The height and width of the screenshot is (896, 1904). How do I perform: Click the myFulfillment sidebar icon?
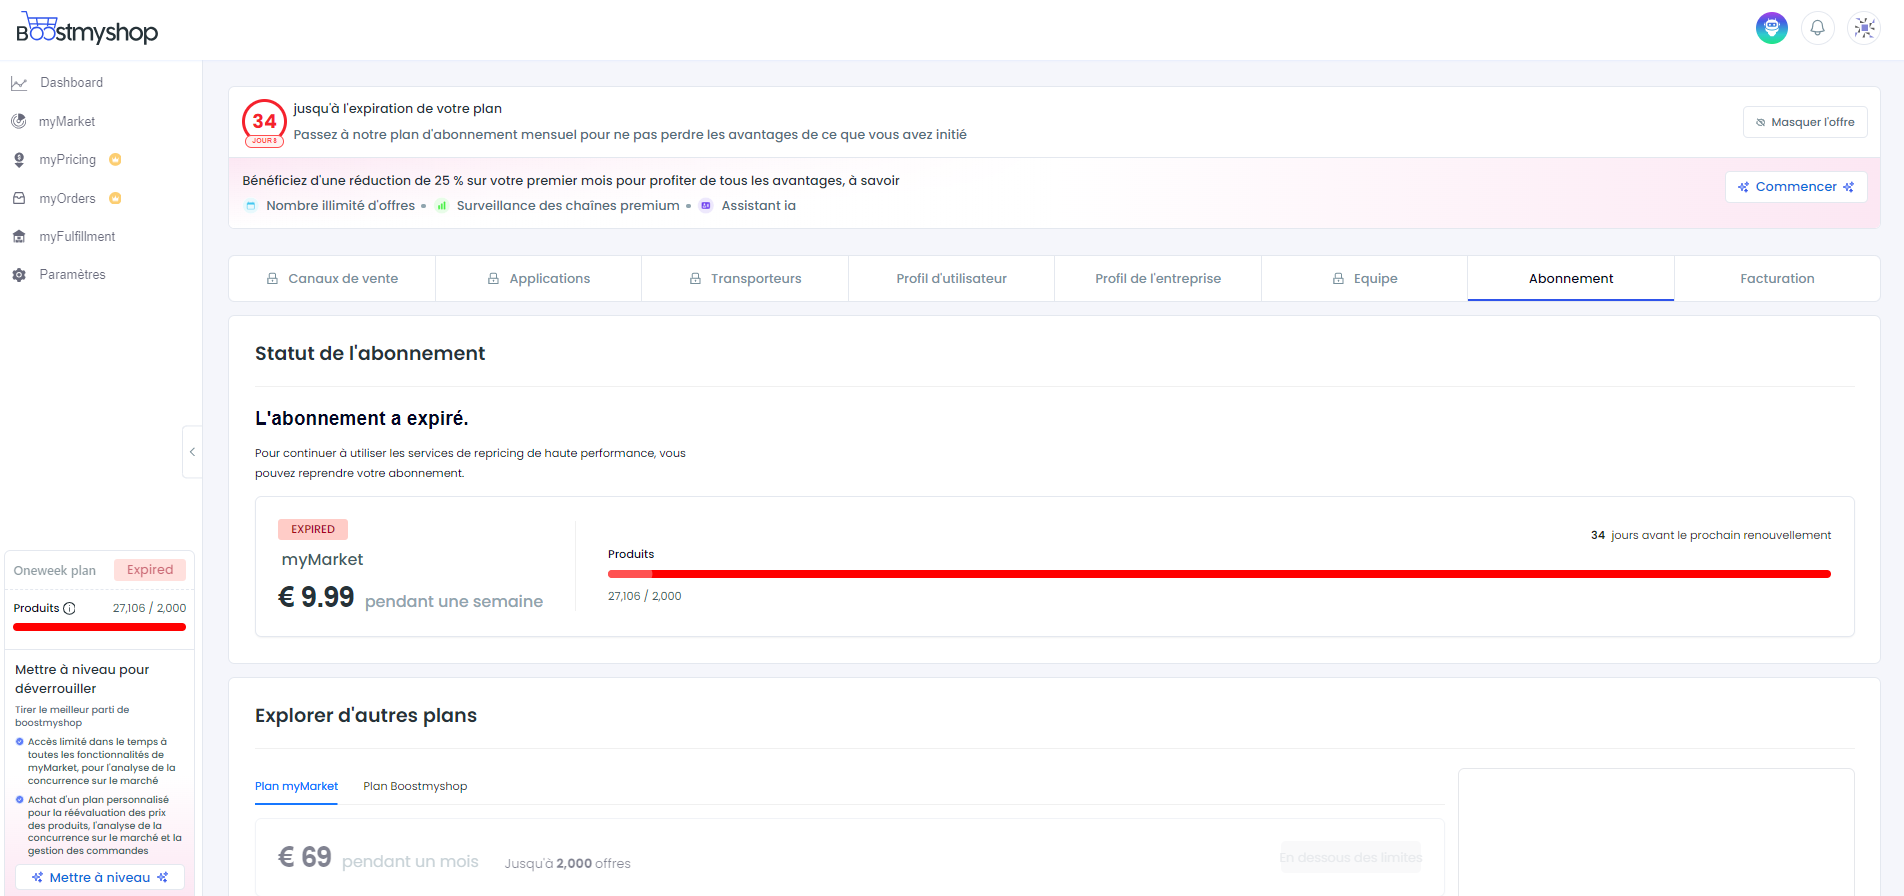tap(19, 237)
